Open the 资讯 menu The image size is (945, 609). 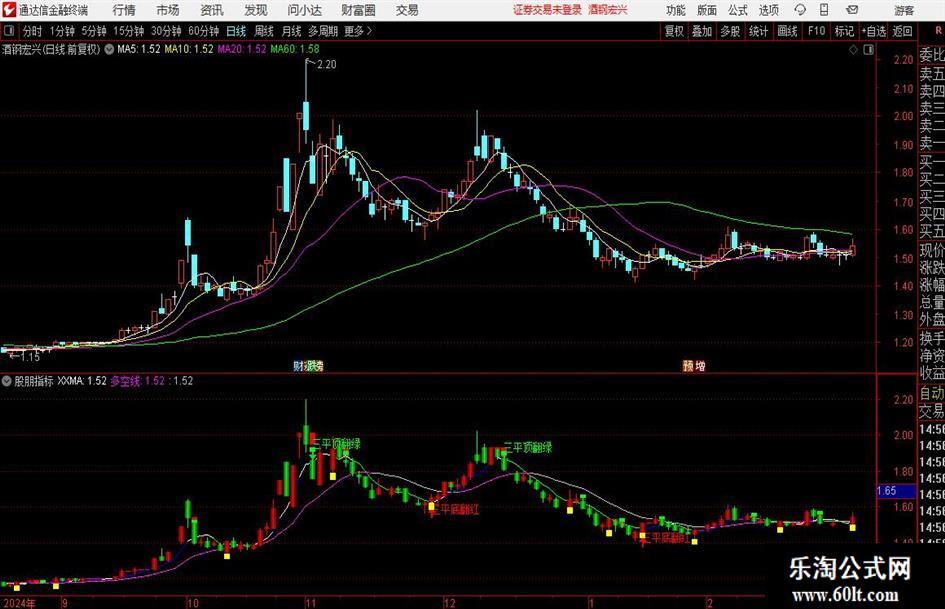pyautogui.click(x=212, y=10)
